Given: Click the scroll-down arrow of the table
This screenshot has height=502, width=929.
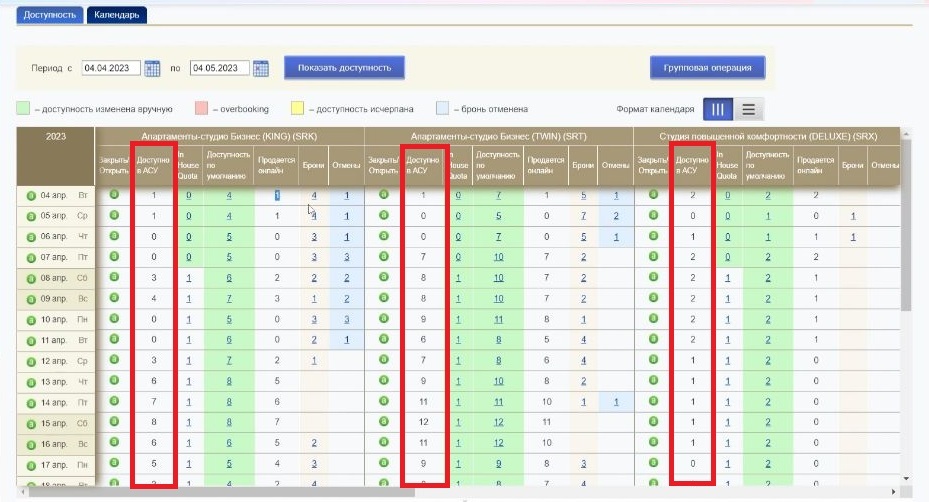Looking at the screenshot, I should 906,478.
